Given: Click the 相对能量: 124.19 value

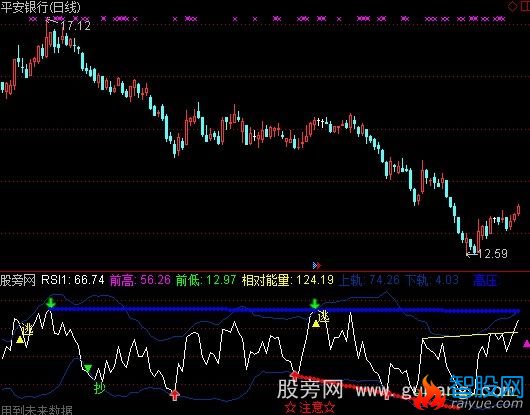Looking at the screenshot, I should [x=288, y=280].
